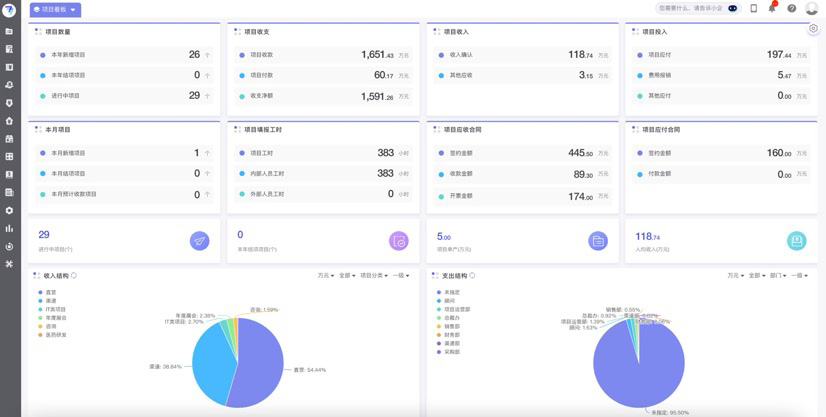
Task: Open dashboard settings gear at top right
Action: pos(813,29)
